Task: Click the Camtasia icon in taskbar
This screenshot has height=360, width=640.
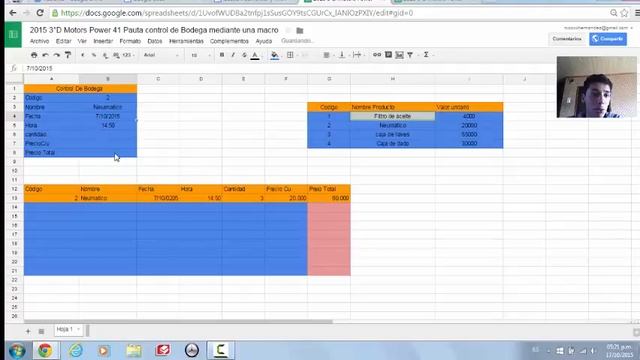Action: pyautogui.click(x=221, y=350)
